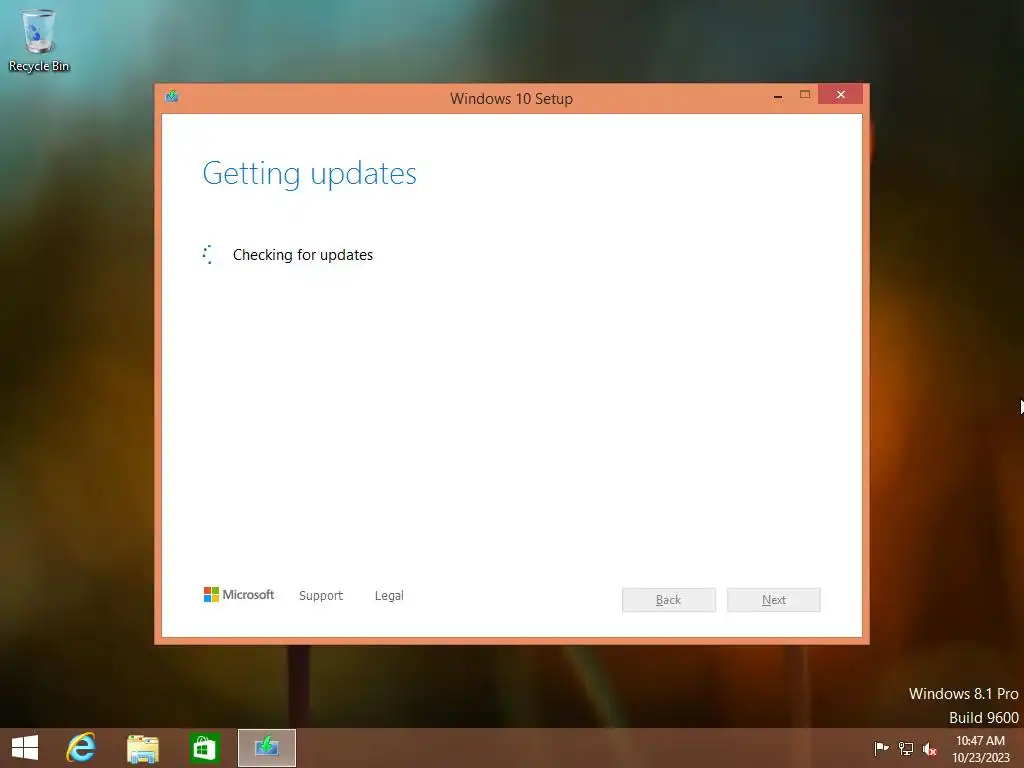Click the Next button
Screen dimensions: 1024x768
[x=774, y=600]
